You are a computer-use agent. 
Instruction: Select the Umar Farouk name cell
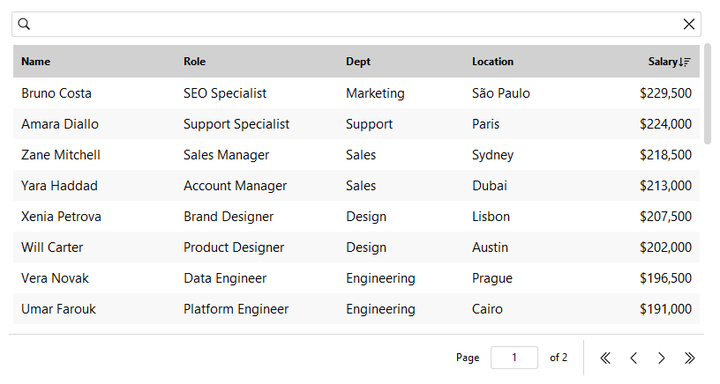[x=58, y=309]
